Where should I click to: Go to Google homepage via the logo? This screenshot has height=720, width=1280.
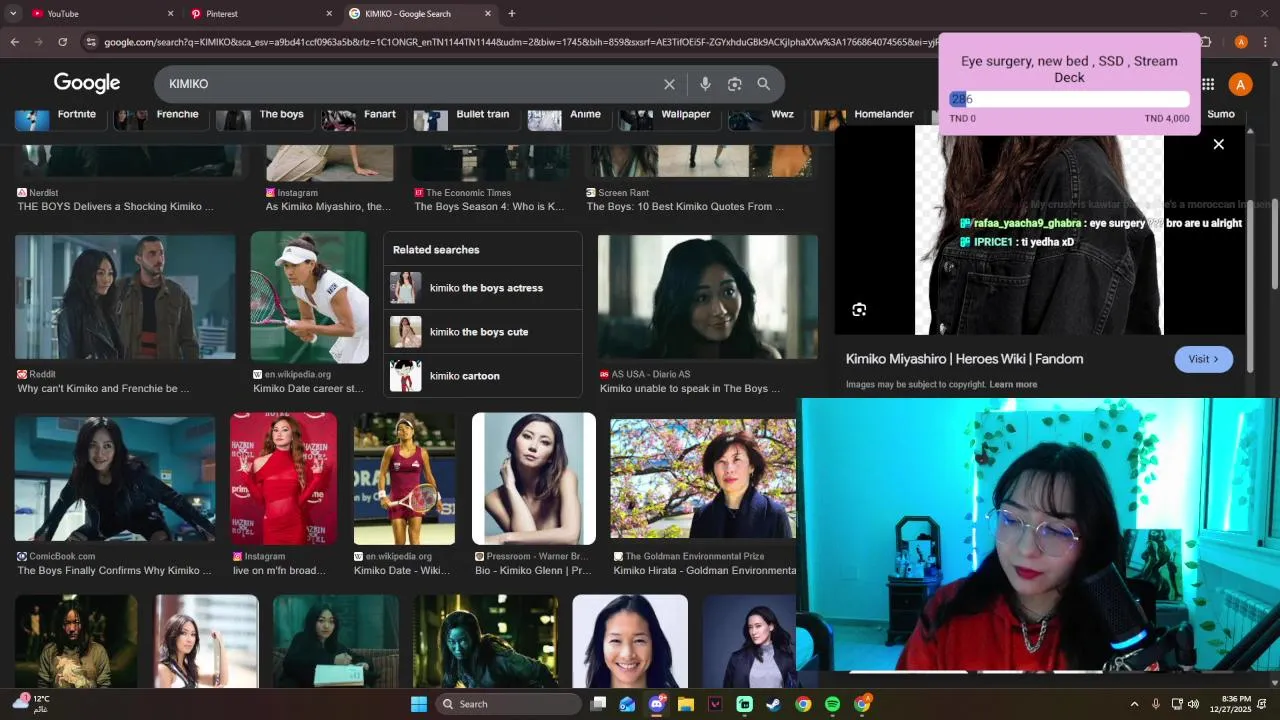point(87,83)
